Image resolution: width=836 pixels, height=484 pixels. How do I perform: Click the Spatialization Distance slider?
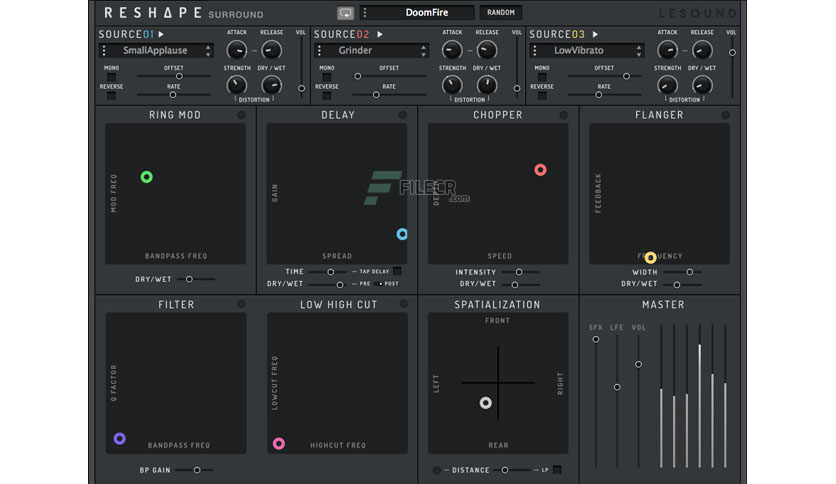tap(512, 470)
